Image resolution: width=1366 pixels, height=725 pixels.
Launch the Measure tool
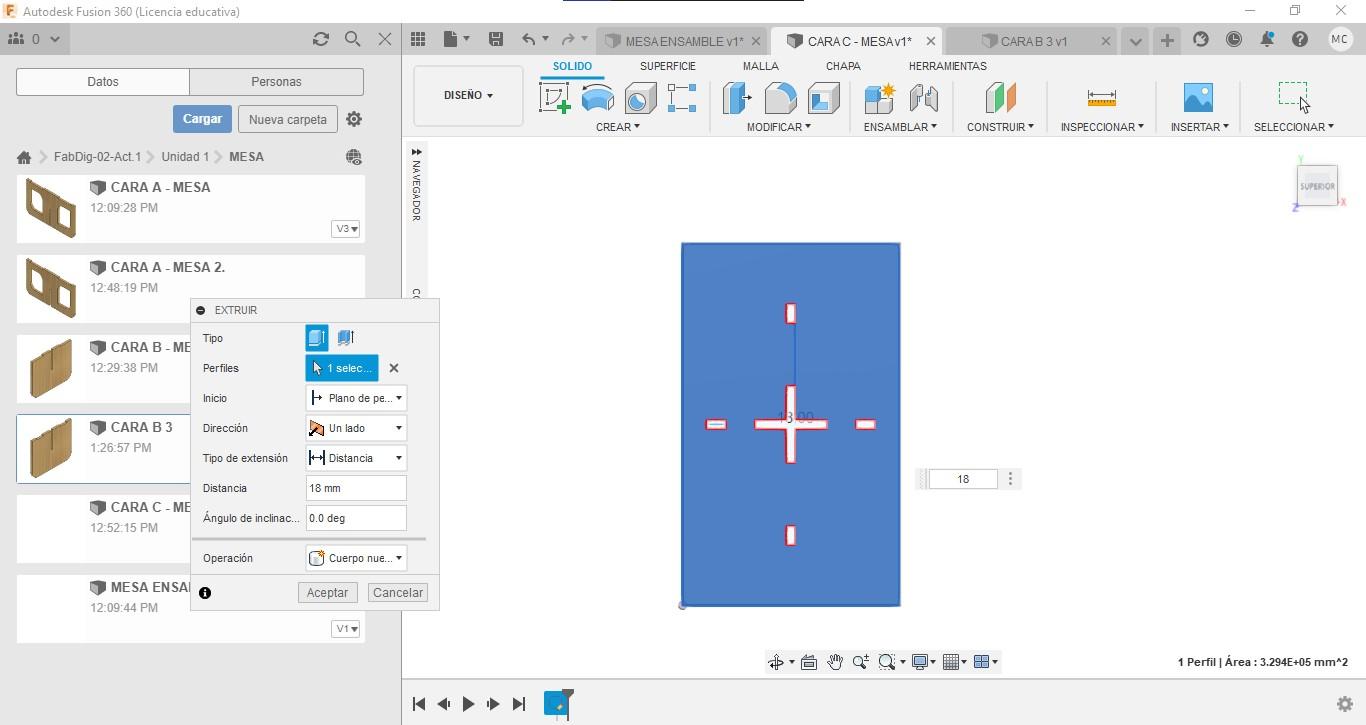click(x=1101, y=98)
